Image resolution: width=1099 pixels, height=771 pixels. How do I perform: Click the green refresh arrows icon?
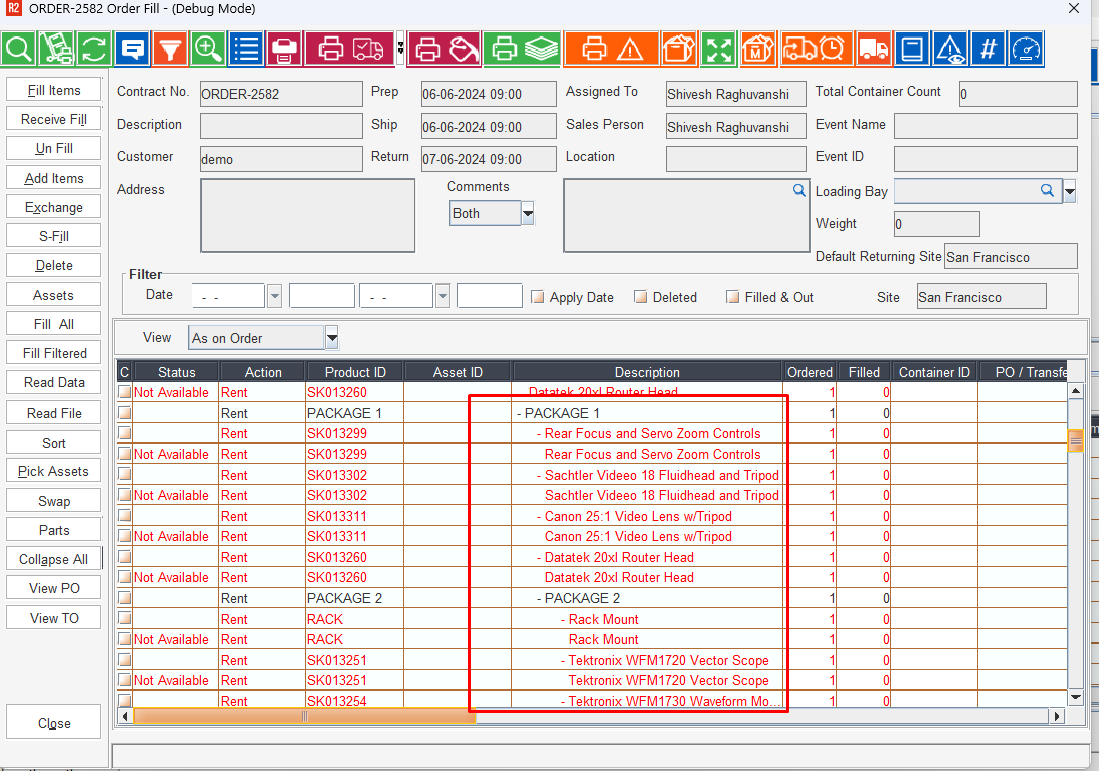[94, 48]
